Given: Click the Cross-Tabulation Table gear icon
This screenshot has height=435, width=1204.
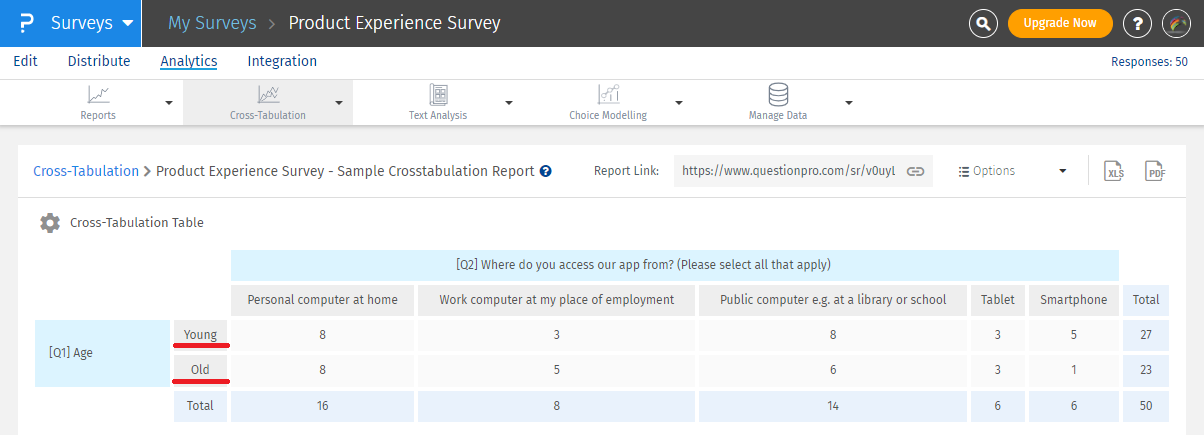Looking at the screenshot, I should [x=49, y=223].
